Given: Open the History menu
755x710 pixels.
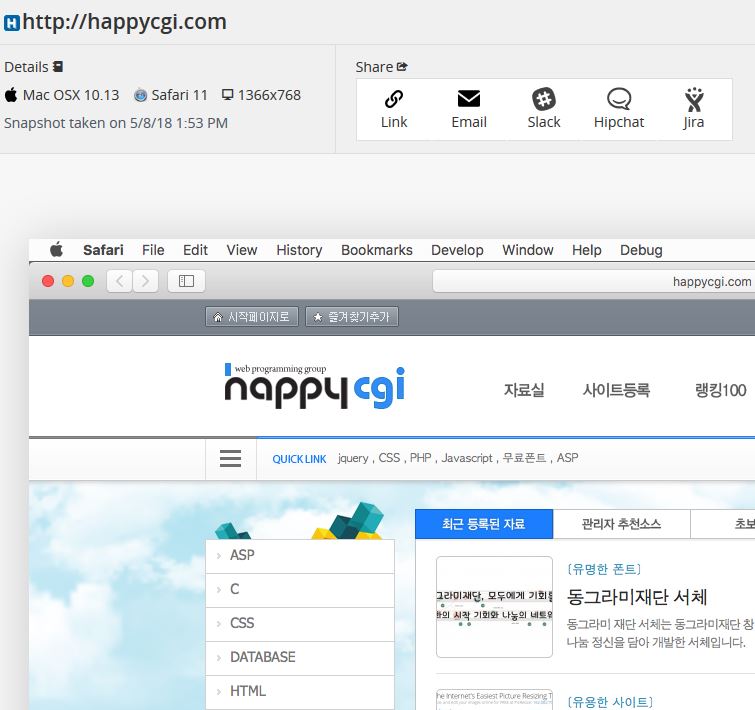Looking at the screenshot, I should (x=299, y=250).
